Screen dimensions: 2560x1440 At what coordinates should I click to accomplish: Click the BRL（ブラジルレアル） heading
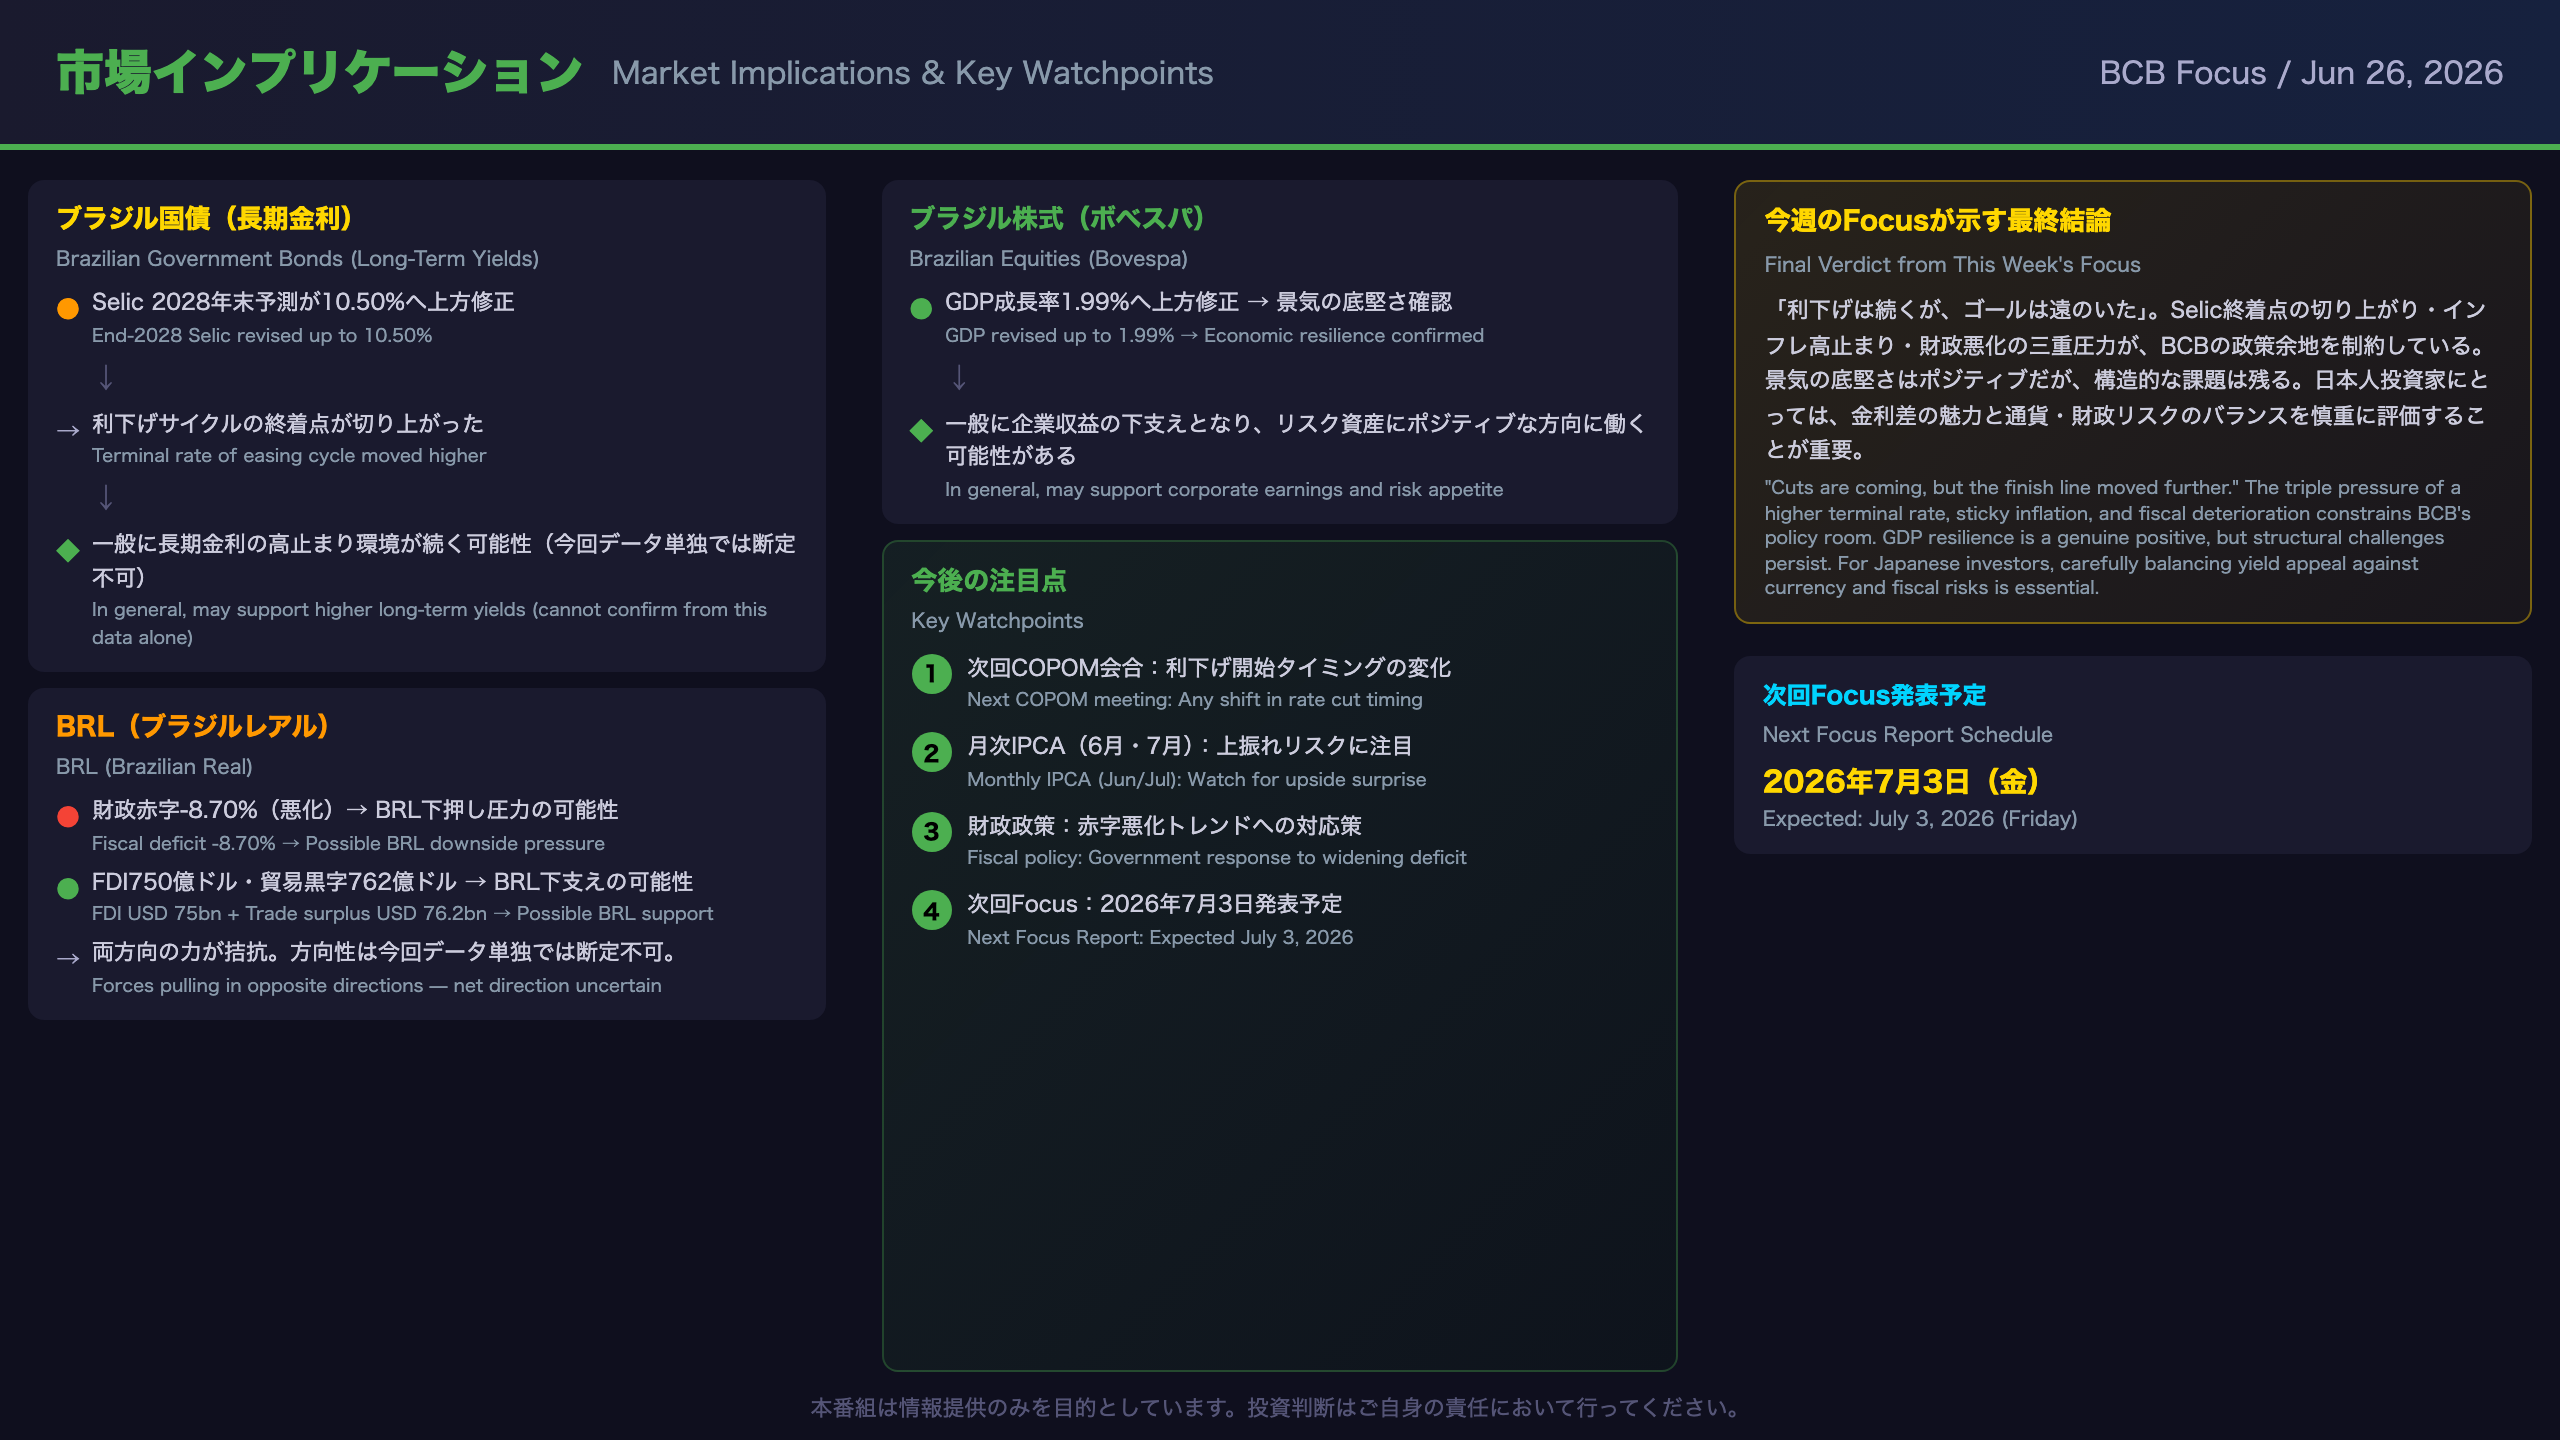[192, 726]
